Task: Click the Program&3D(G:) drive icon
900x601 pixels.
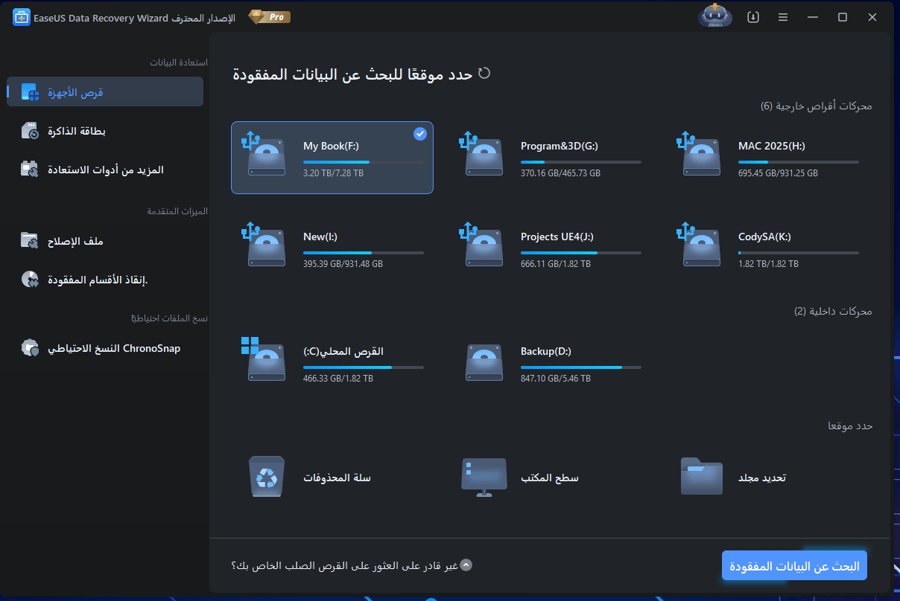Action: (483, 155)
